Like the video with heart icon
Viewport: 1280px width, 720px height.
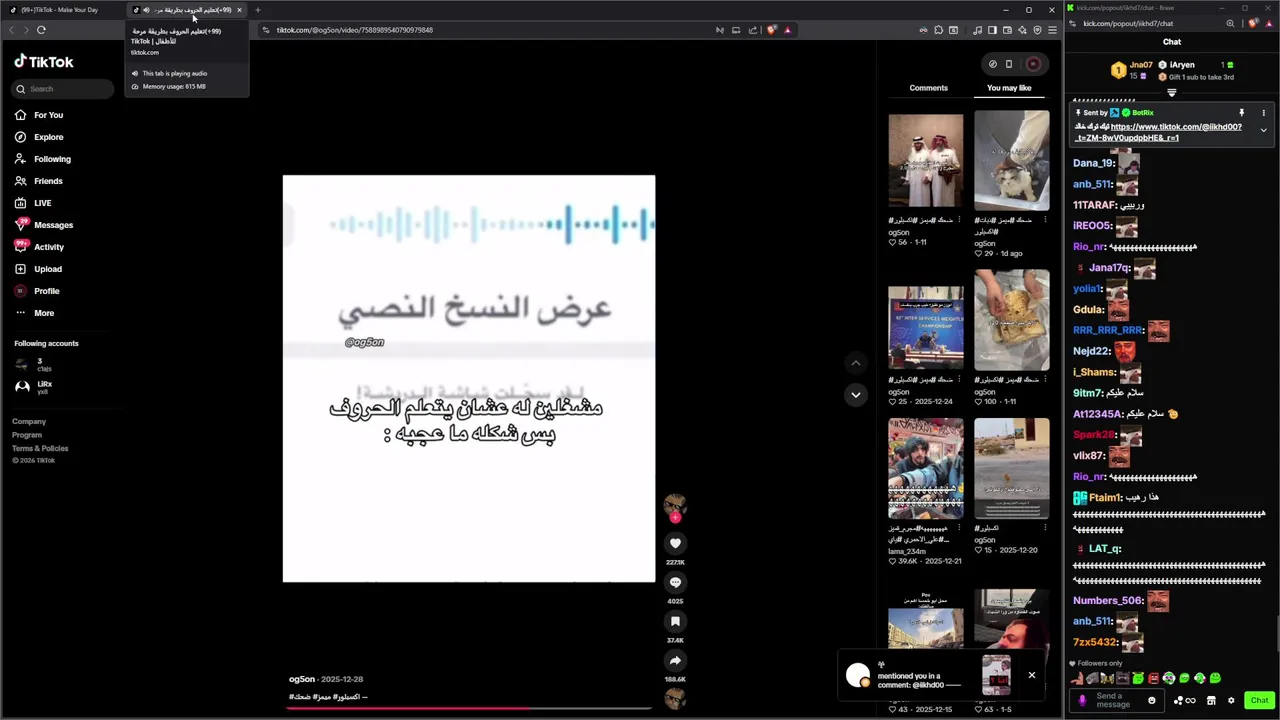click(x=675, y=543)
